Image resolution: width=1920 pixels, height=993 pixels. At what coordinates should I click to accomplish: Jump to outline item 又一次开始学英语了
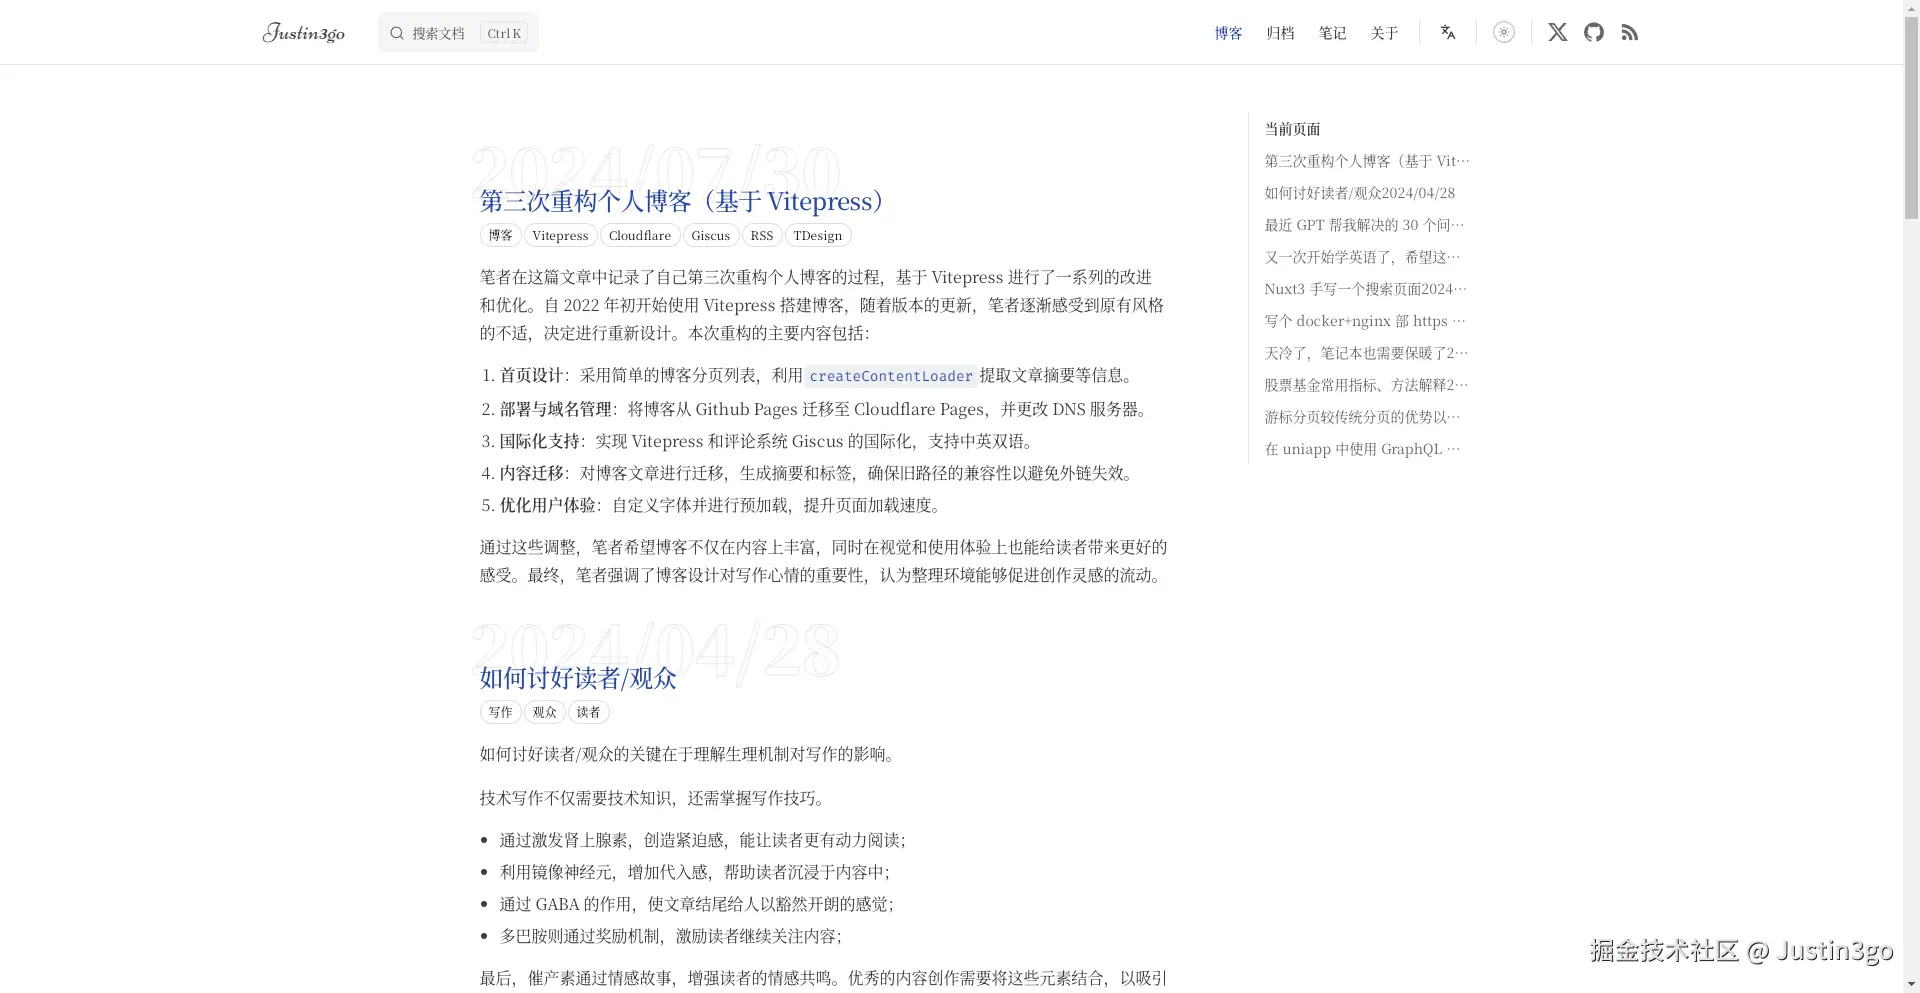[1362, 257]
